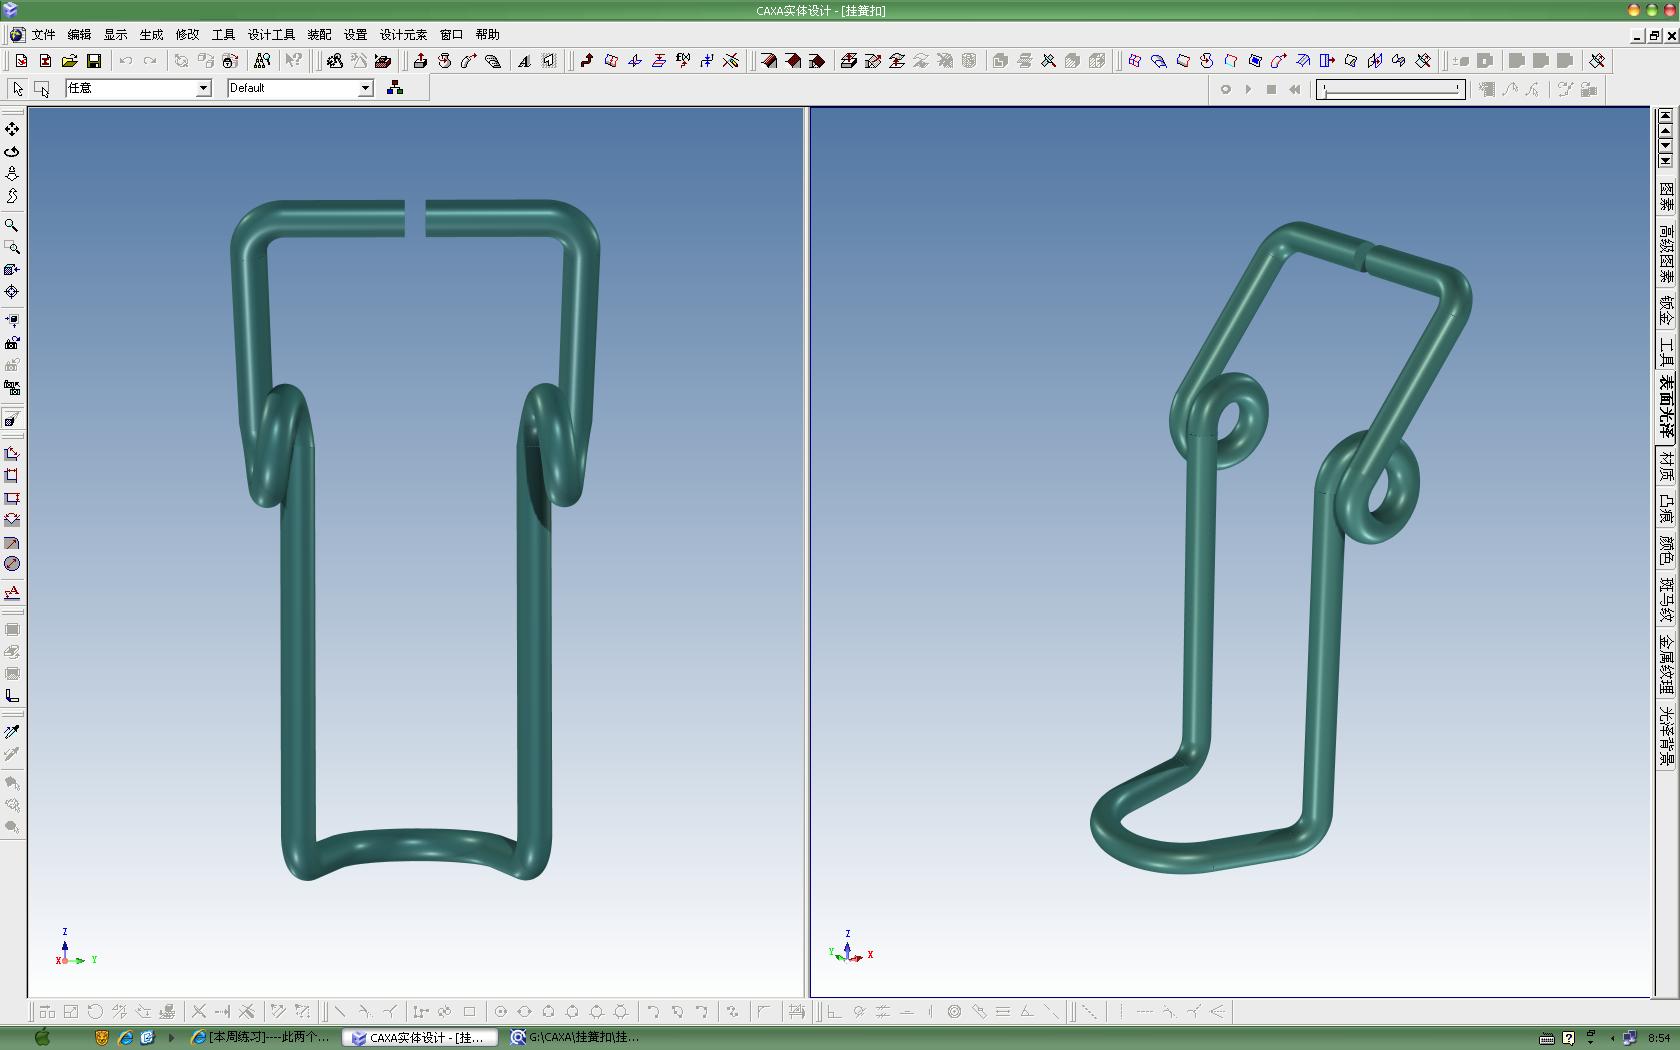Open the Default configuration dropdown
Image resolution: width=1680 pixels, height=1050 pixels.
click(x=365, y=88)
